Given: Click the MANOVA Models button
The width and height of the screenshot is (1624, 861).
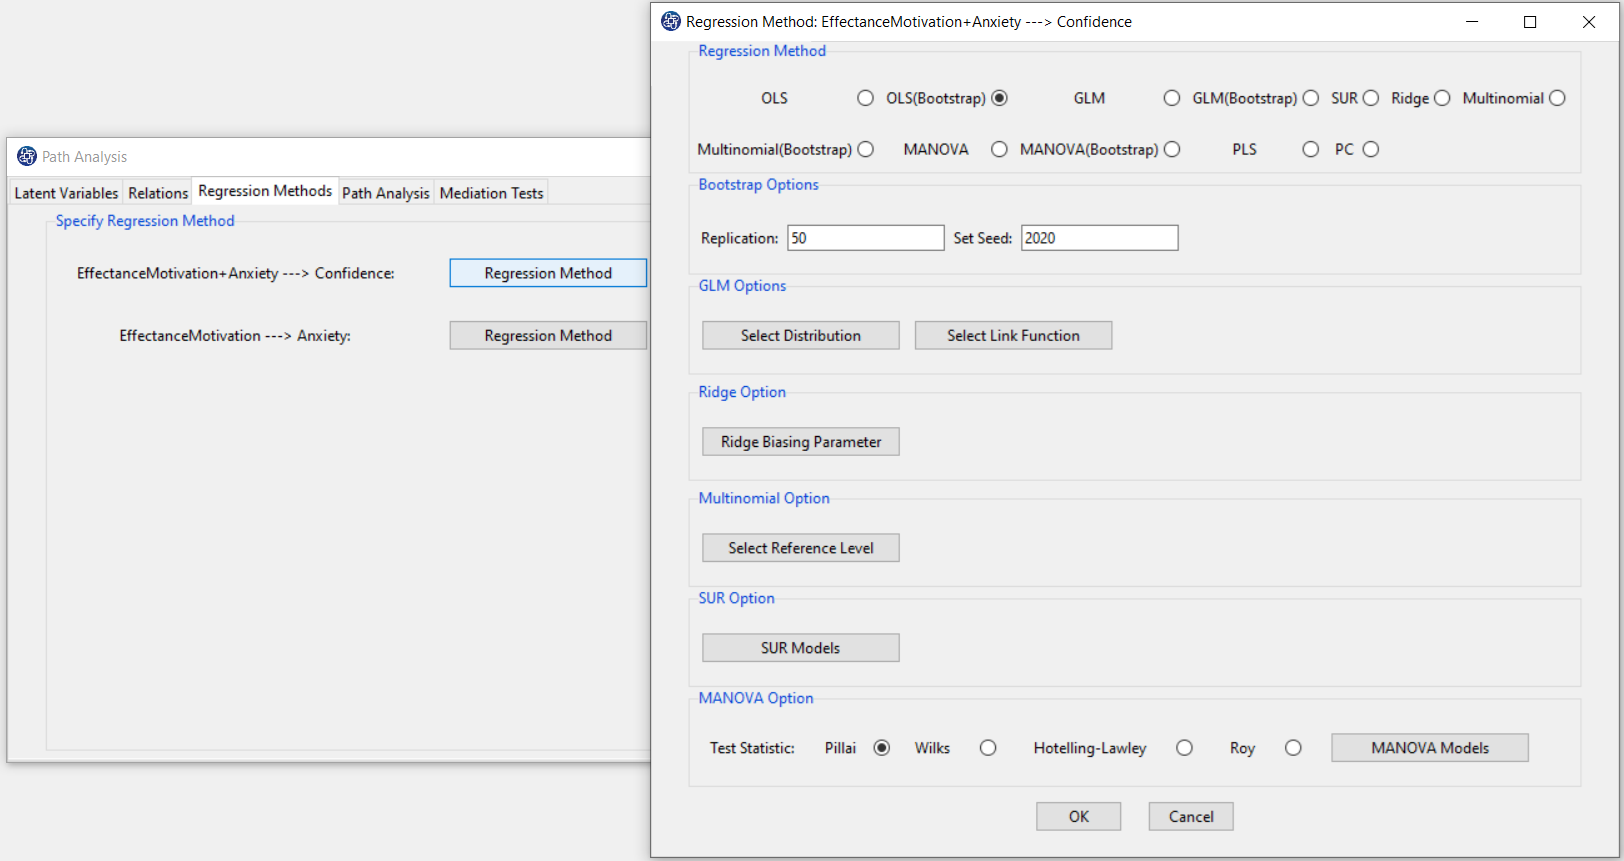Looking at the screenshot, I should [x=1430, y=748].
